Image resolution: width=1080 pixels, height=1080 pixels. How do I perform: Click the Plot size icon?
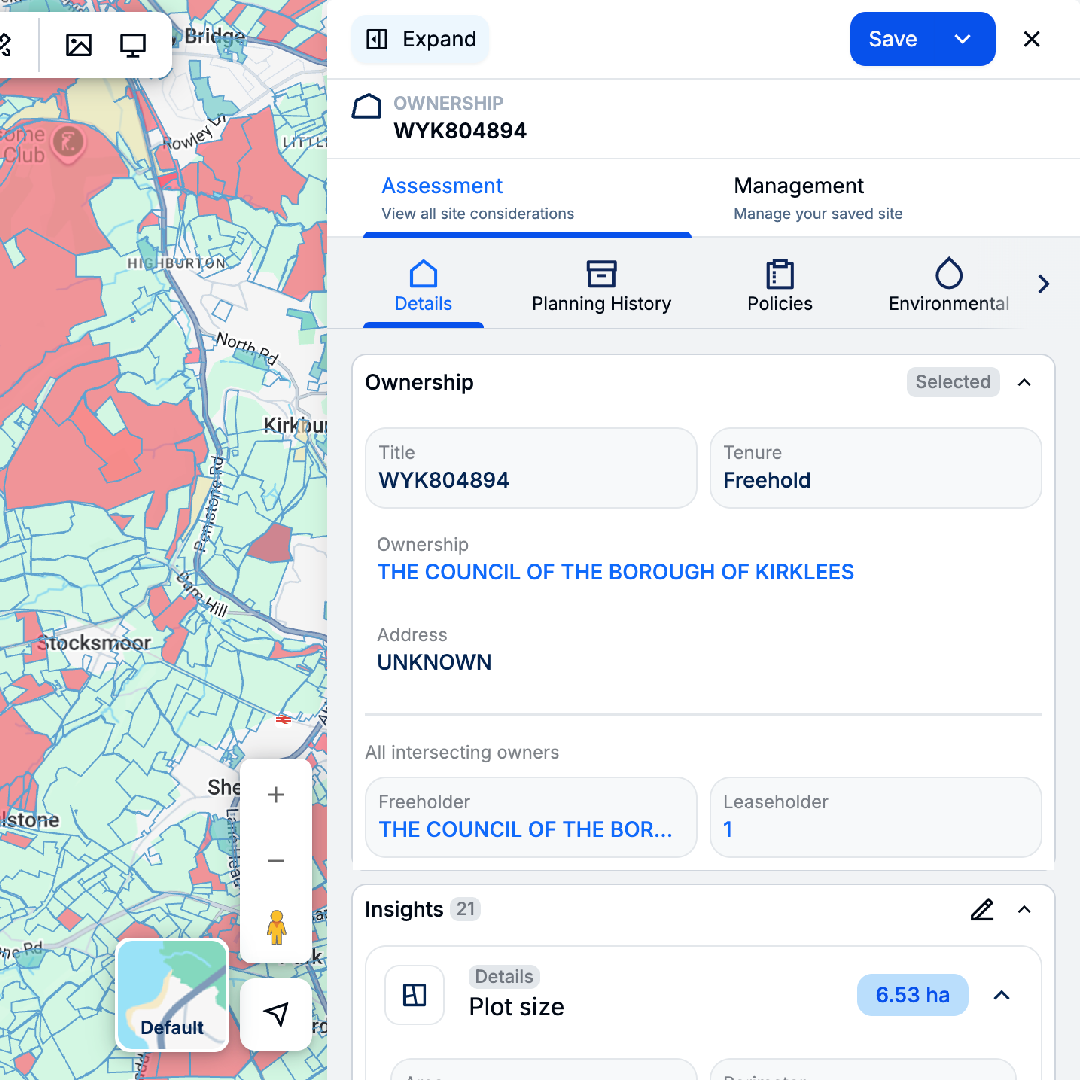point(414,995)
